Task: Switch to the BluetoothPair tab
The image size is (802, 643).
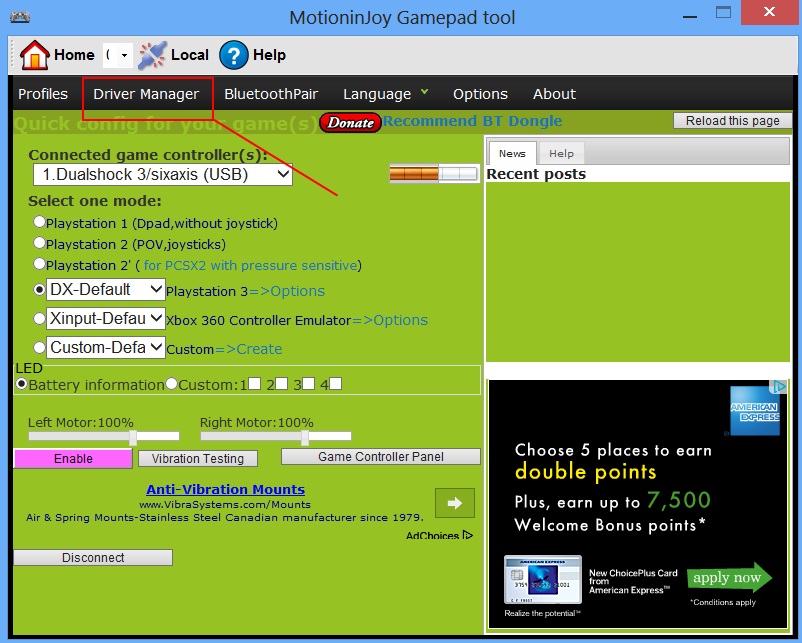Action: 271,94
